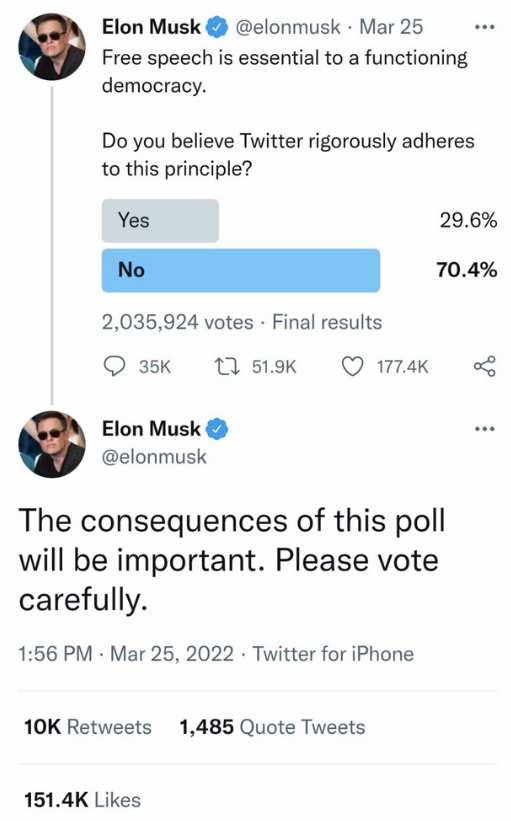Click the reply speech bubble icon

coord(114,366)
